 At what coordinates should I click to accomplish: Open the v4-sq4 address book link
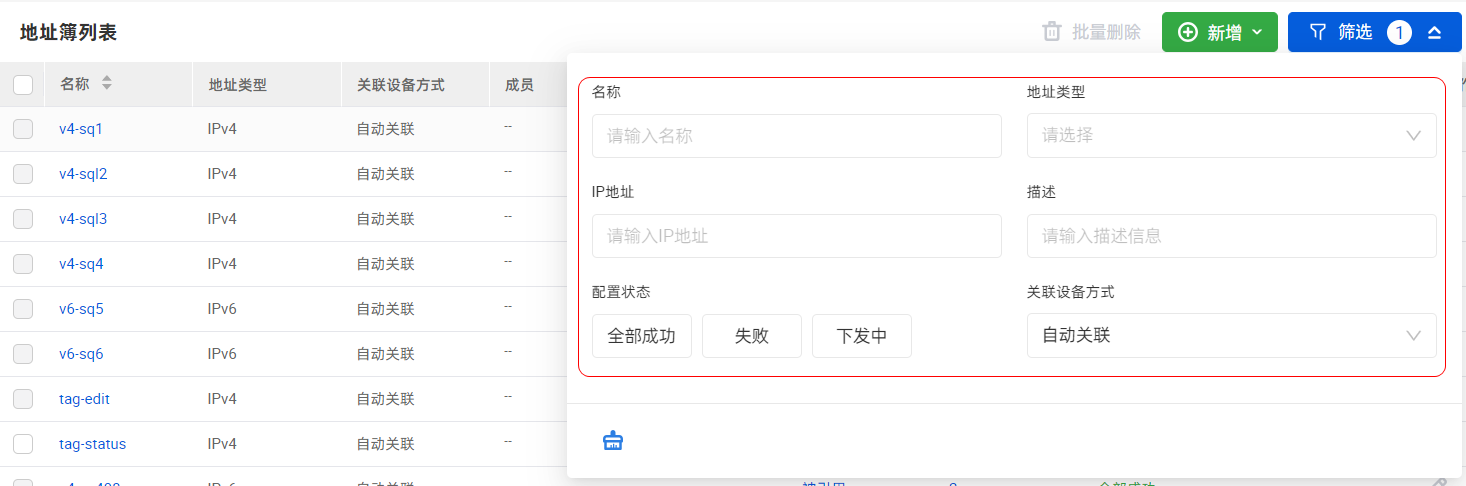click(x=81, y=264)
